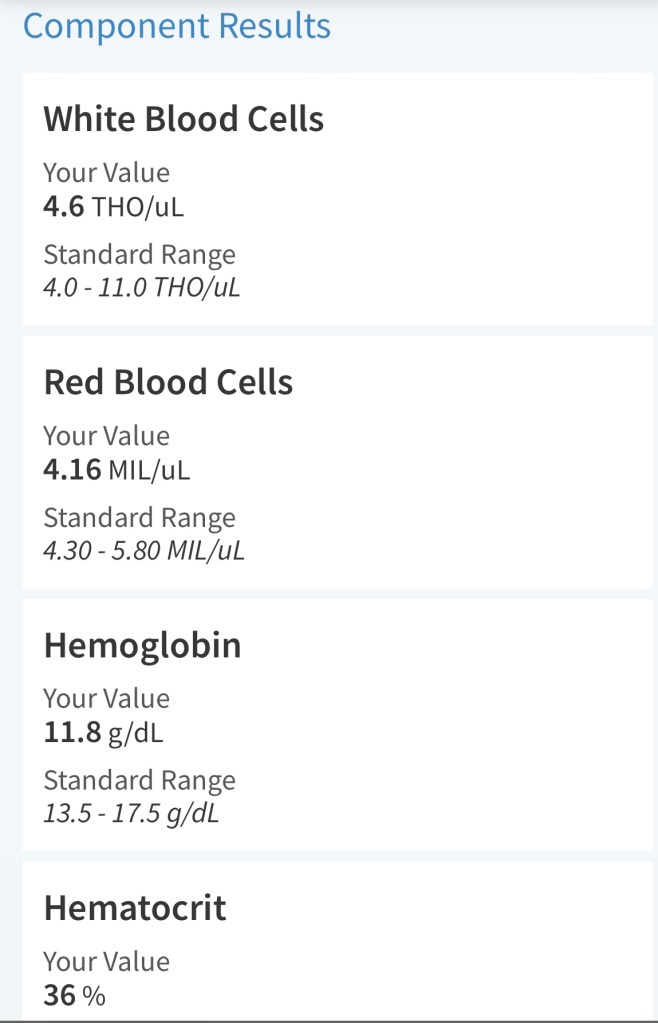Click Your Value label under Red Blood Cells
This screenshot has width=658, height=1023.
point(106,436)
